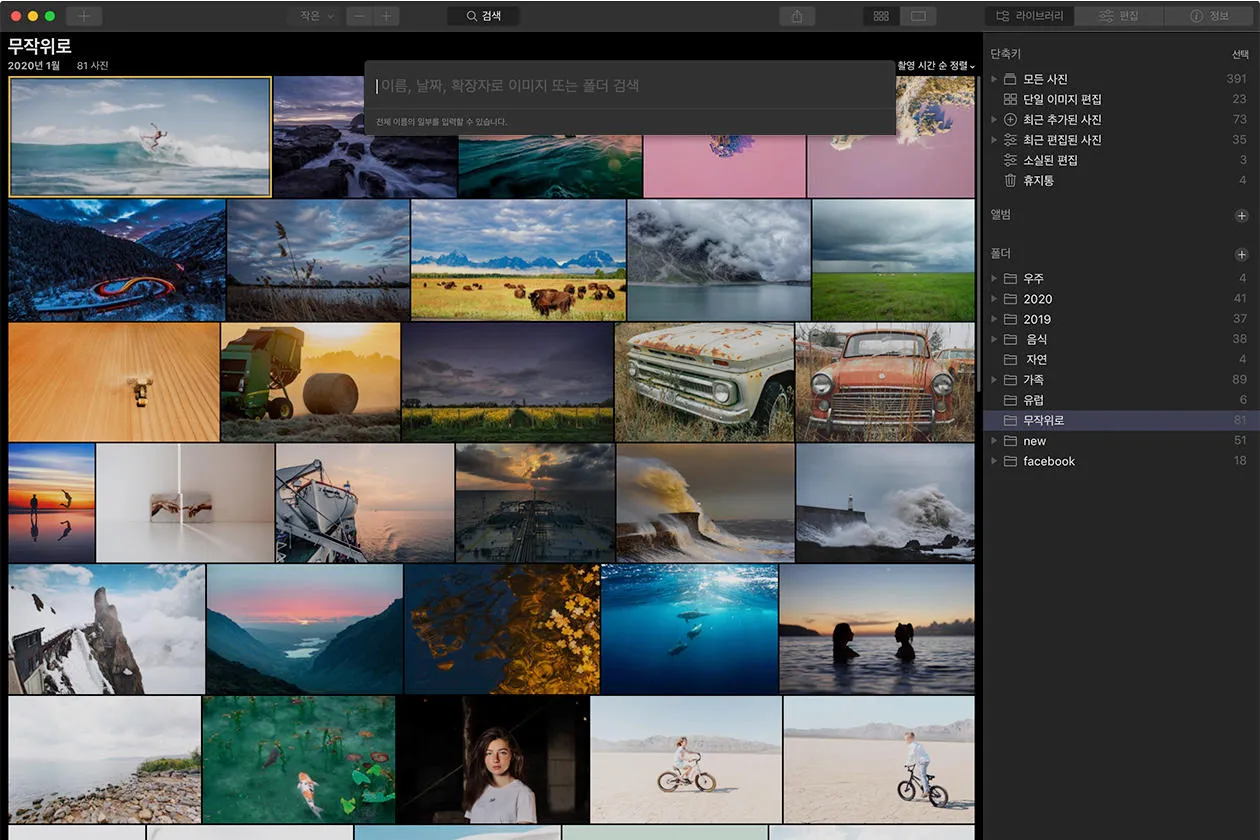Expand the 모든 사진 disclosure arrow

coord(994,79)
